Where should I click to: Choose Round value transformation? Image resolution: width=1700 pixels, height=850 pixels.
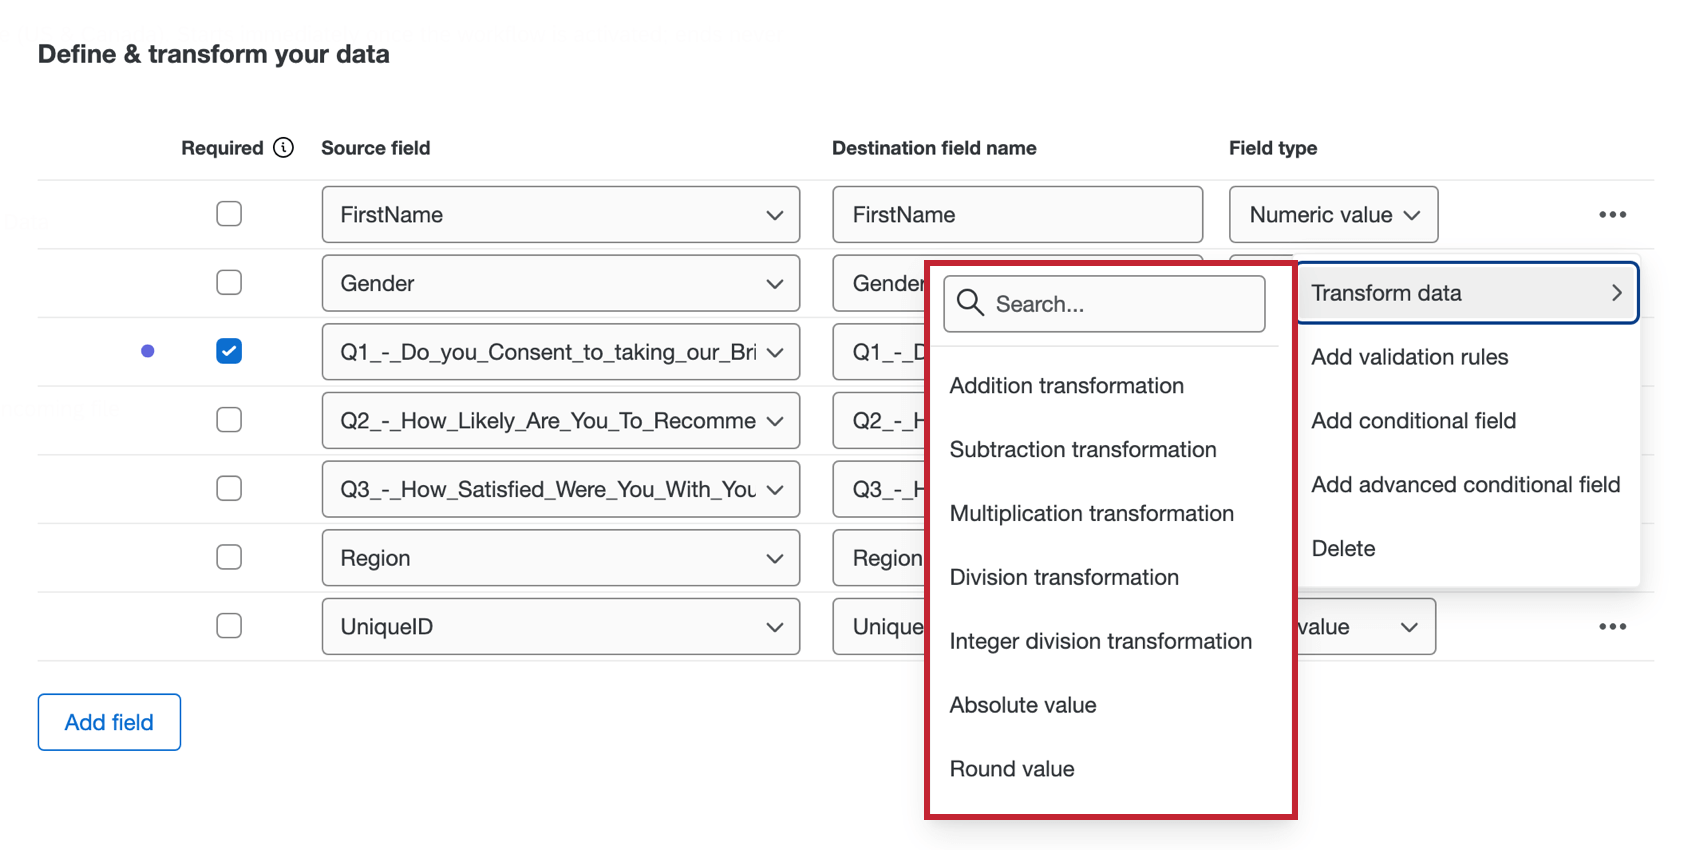[x=1012, y=769]
